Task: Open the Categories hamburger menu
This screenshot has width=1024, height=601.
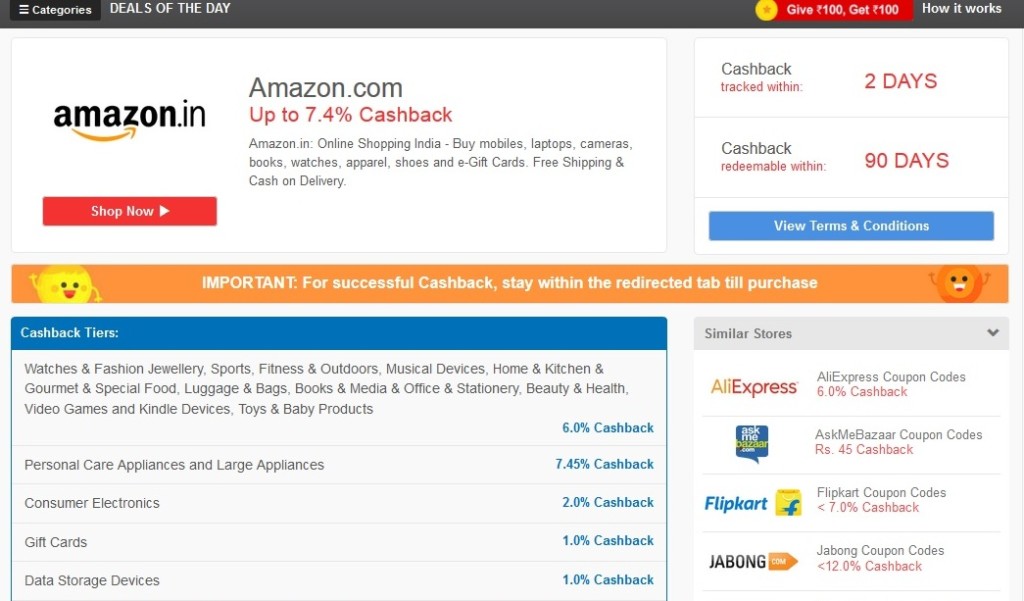Action: pos(55,10)
